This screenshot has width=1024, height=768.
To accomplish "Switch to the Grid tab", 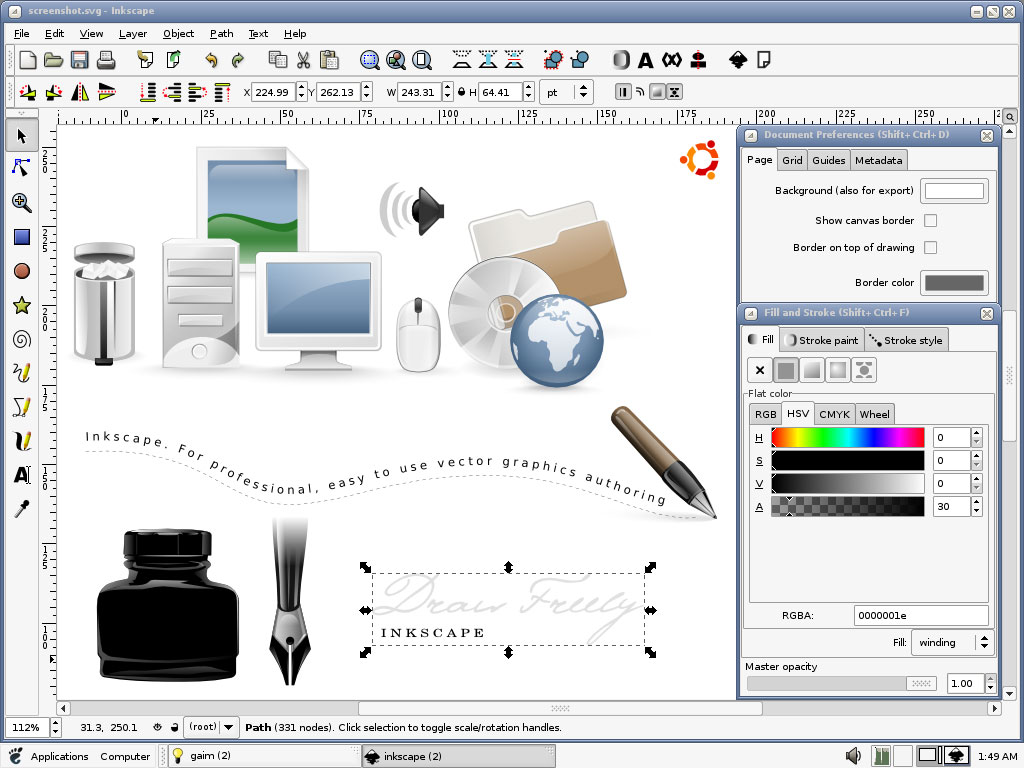I will point(792,160).
